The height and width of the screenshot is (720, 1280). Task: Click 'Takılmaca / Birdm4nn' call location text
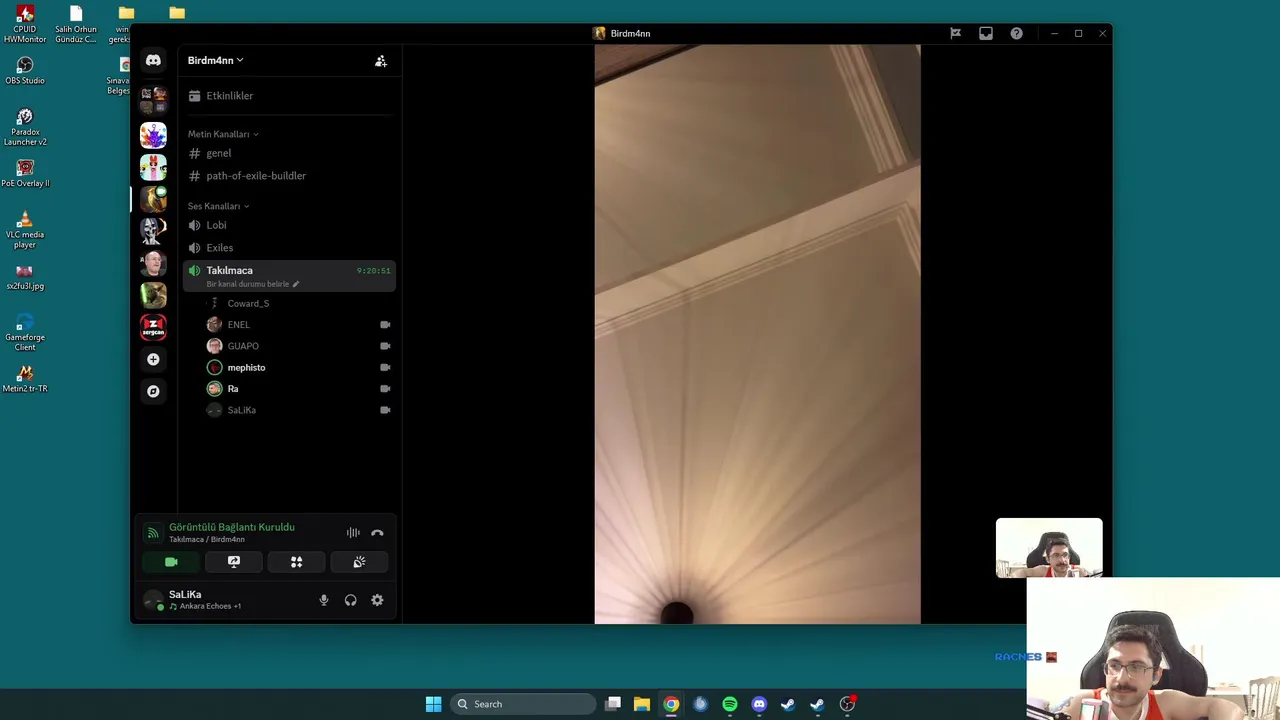coord(207,539)
